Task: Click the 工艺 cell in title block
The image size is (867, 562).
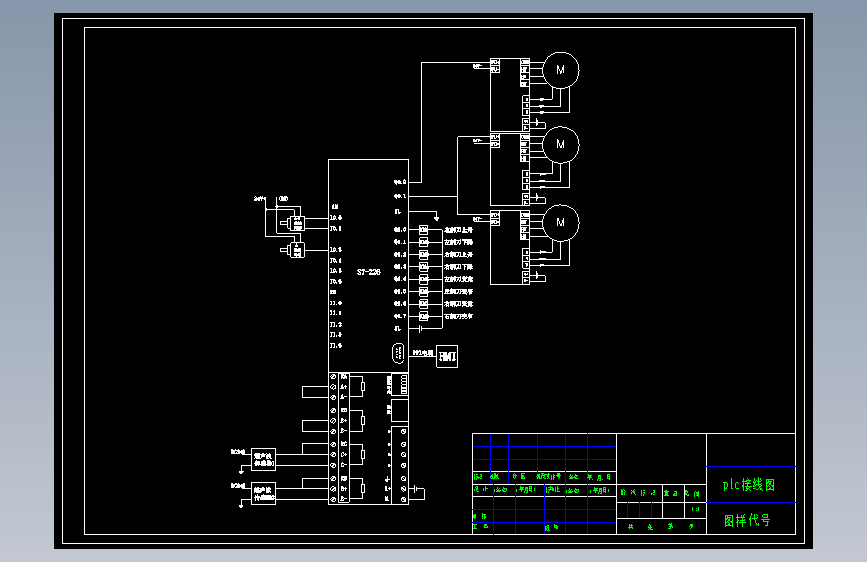Action: [x=481, y=526]
